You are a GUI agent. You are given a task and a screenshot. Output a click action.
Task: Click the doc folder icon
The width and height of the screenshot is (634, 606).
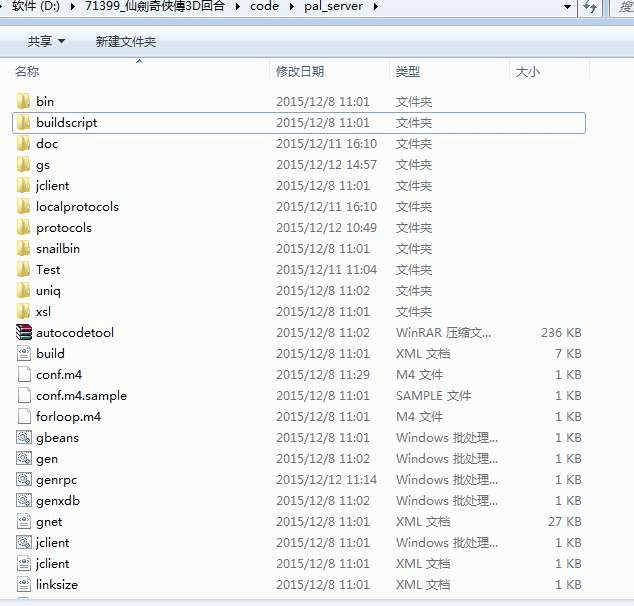[23, 144]
